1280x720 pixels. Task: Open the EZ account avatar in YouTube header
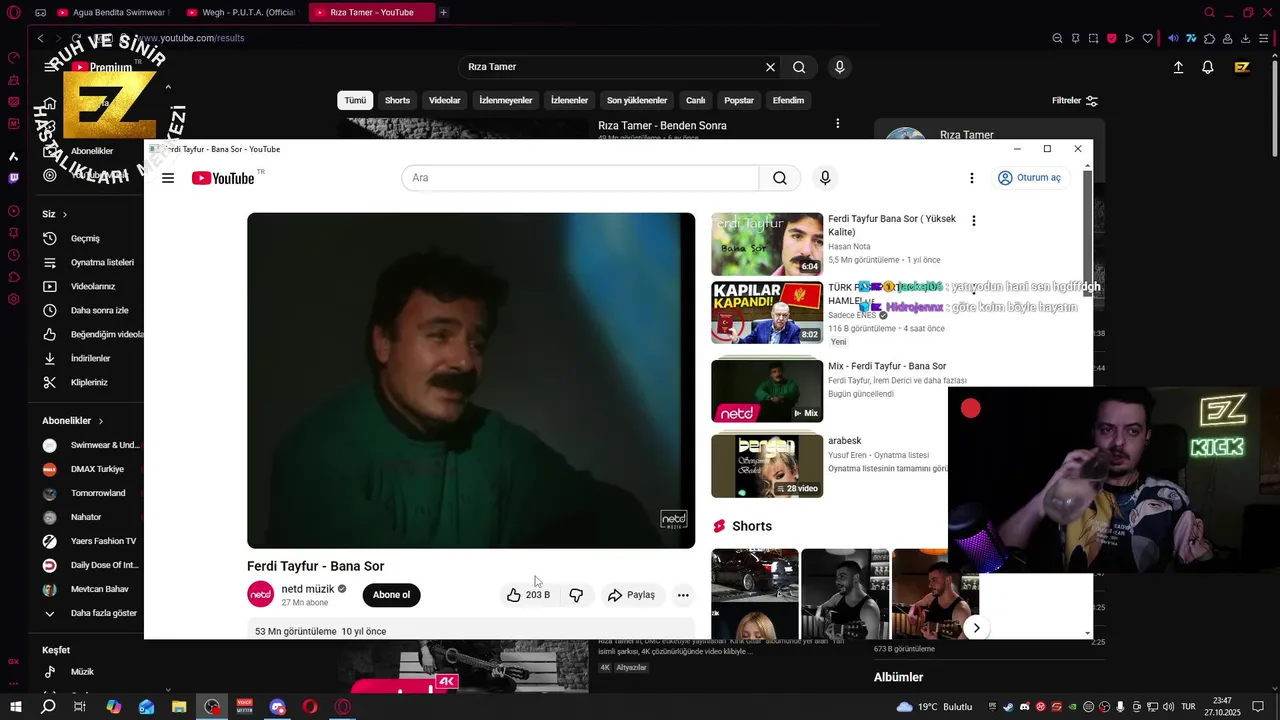[1242, 67]
